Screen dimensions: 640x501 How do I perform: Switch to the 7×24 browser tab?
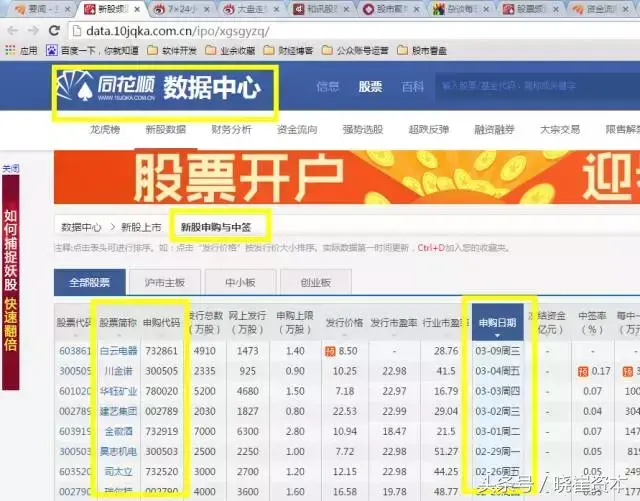click(x=180, y=9)
